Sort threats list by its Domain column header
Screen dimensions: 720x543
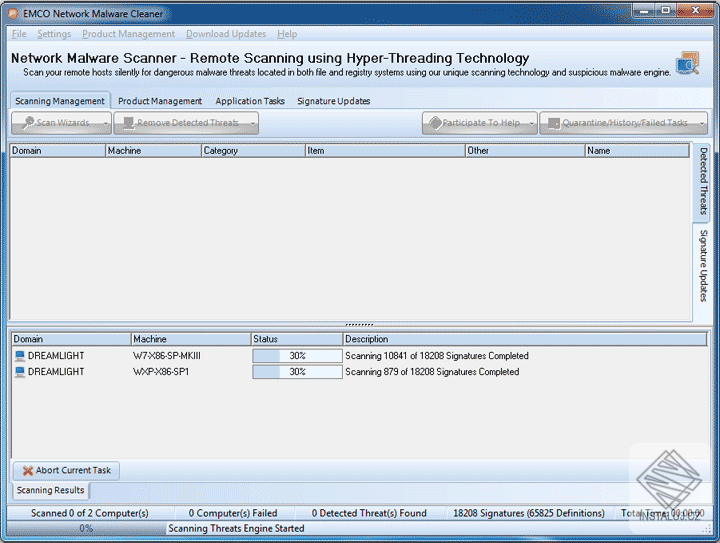pos(58,151)
